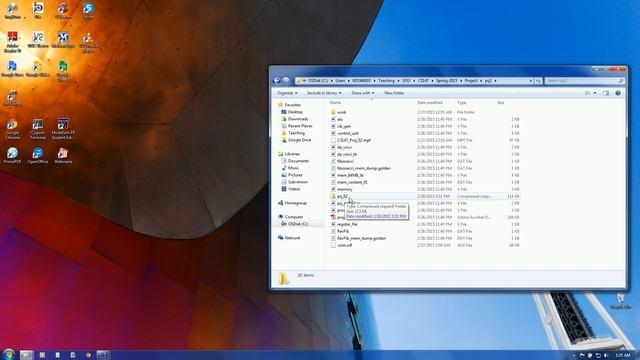Image resolution: width=640 pixels, height=360 pixels.
Task: Select Teaching under Favorites
Action: point(296,133)
